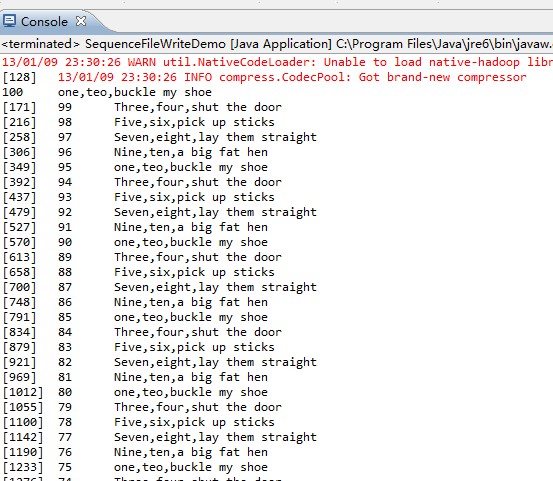Click the terminated SequenceFileWriteDemo launch label

(x=276, y=44)
